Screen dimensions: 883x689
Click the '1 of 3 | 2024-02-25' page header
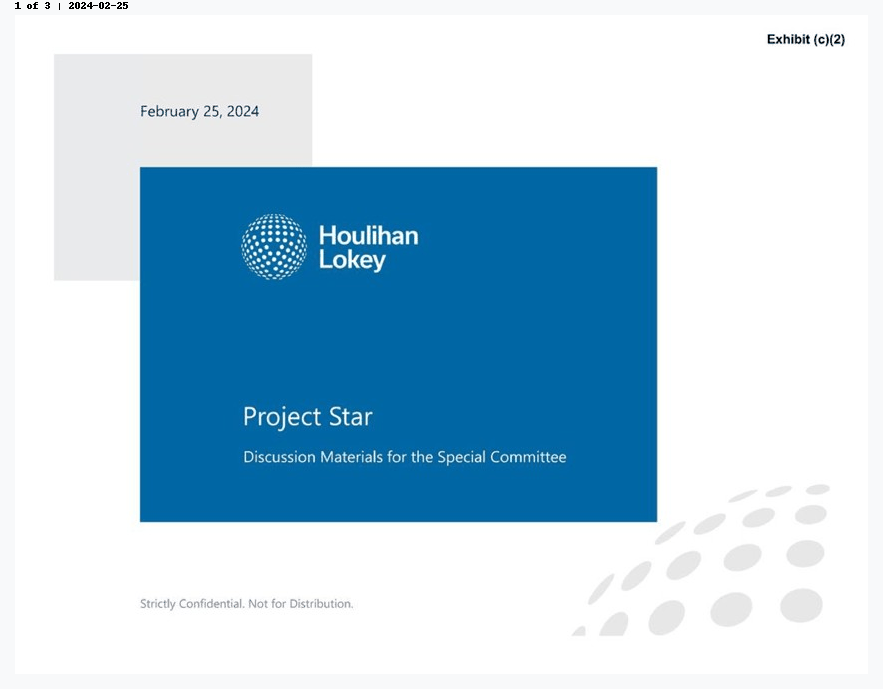tap(72, 6)
